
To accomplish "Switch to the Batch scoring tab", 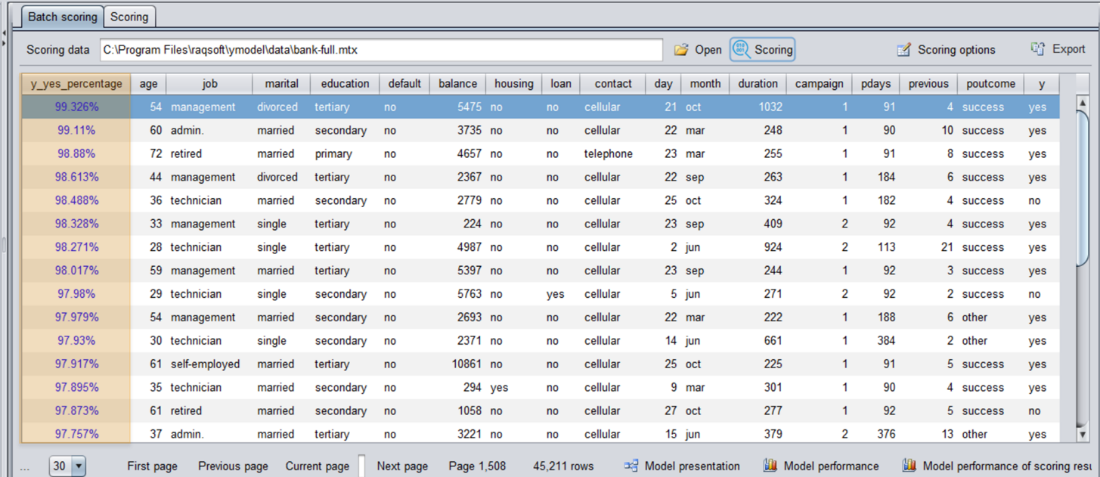I will tap(62, 17).
